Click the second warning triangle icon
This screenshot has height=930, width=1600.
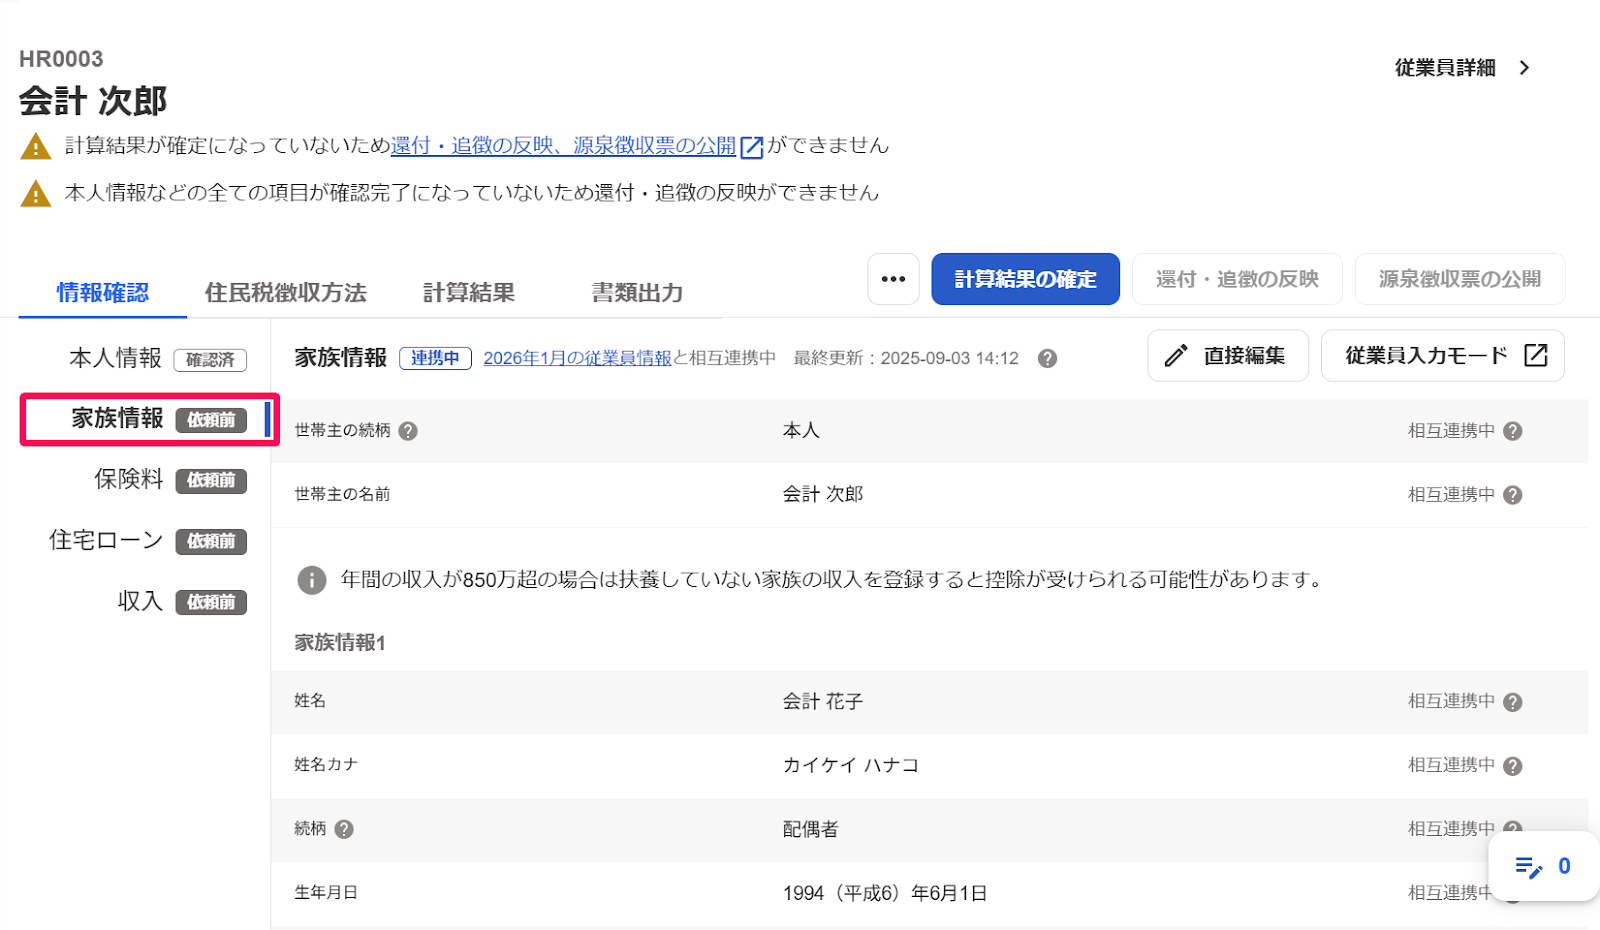point(35,193)
